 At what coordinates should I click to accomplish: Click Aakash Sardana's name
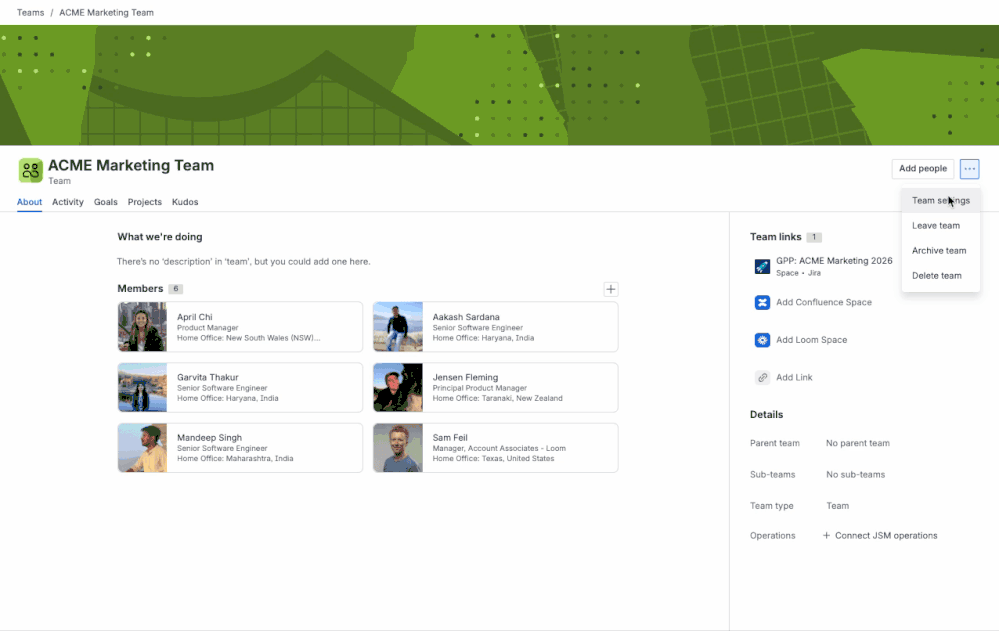[466, 317]
